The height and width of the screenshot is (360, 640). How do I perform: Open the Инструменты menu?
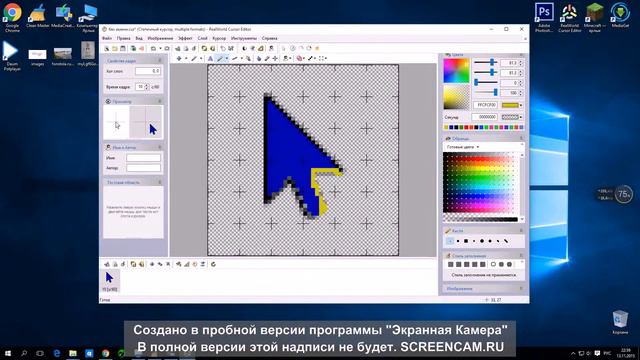click(x=244, y=38)
